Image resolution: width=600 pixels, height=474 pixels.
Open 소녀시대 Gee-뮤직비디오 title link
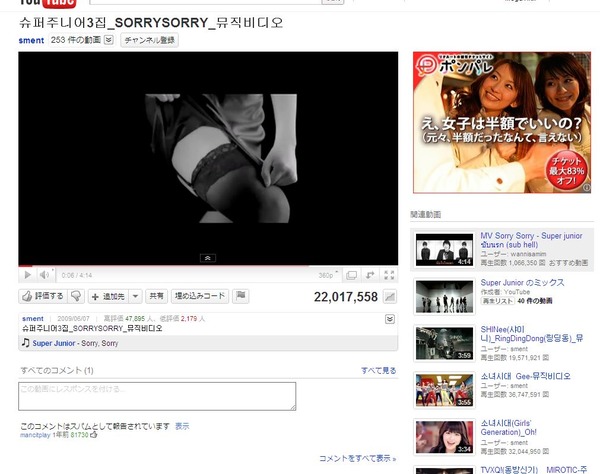coord(525,376)
